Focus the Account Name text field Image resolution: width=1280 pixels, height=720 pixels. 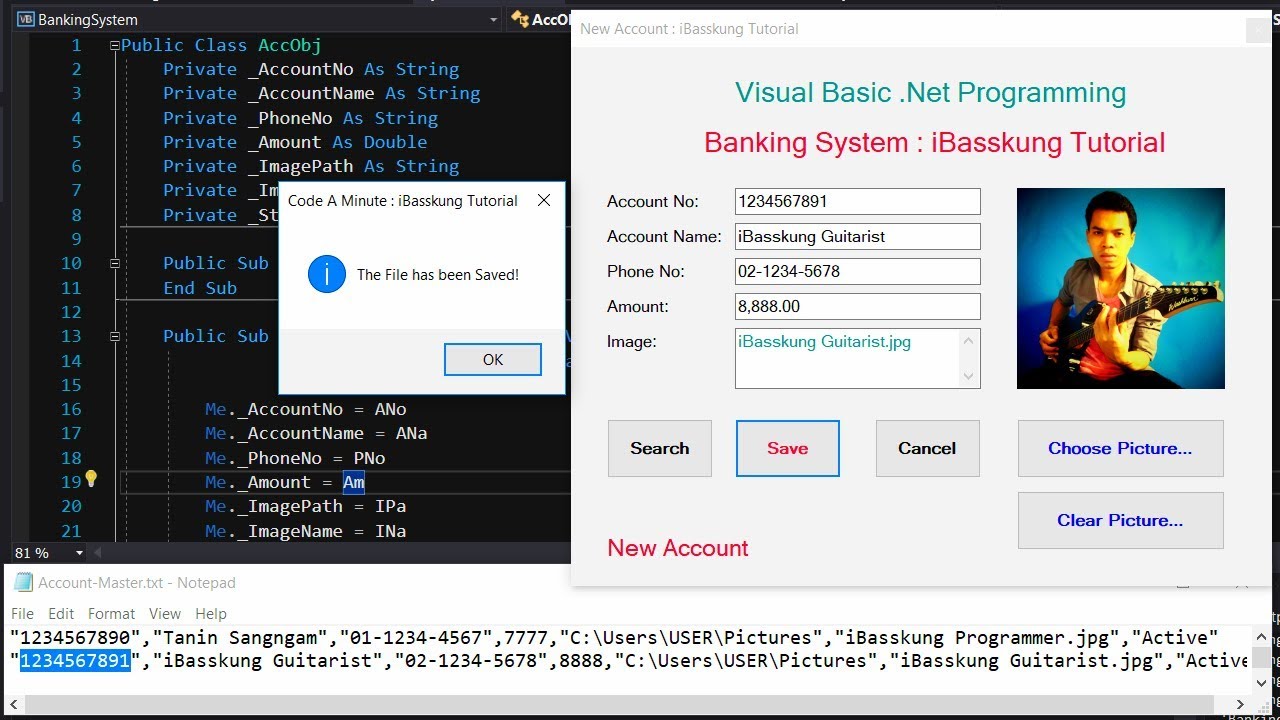[x=857, y=236]
